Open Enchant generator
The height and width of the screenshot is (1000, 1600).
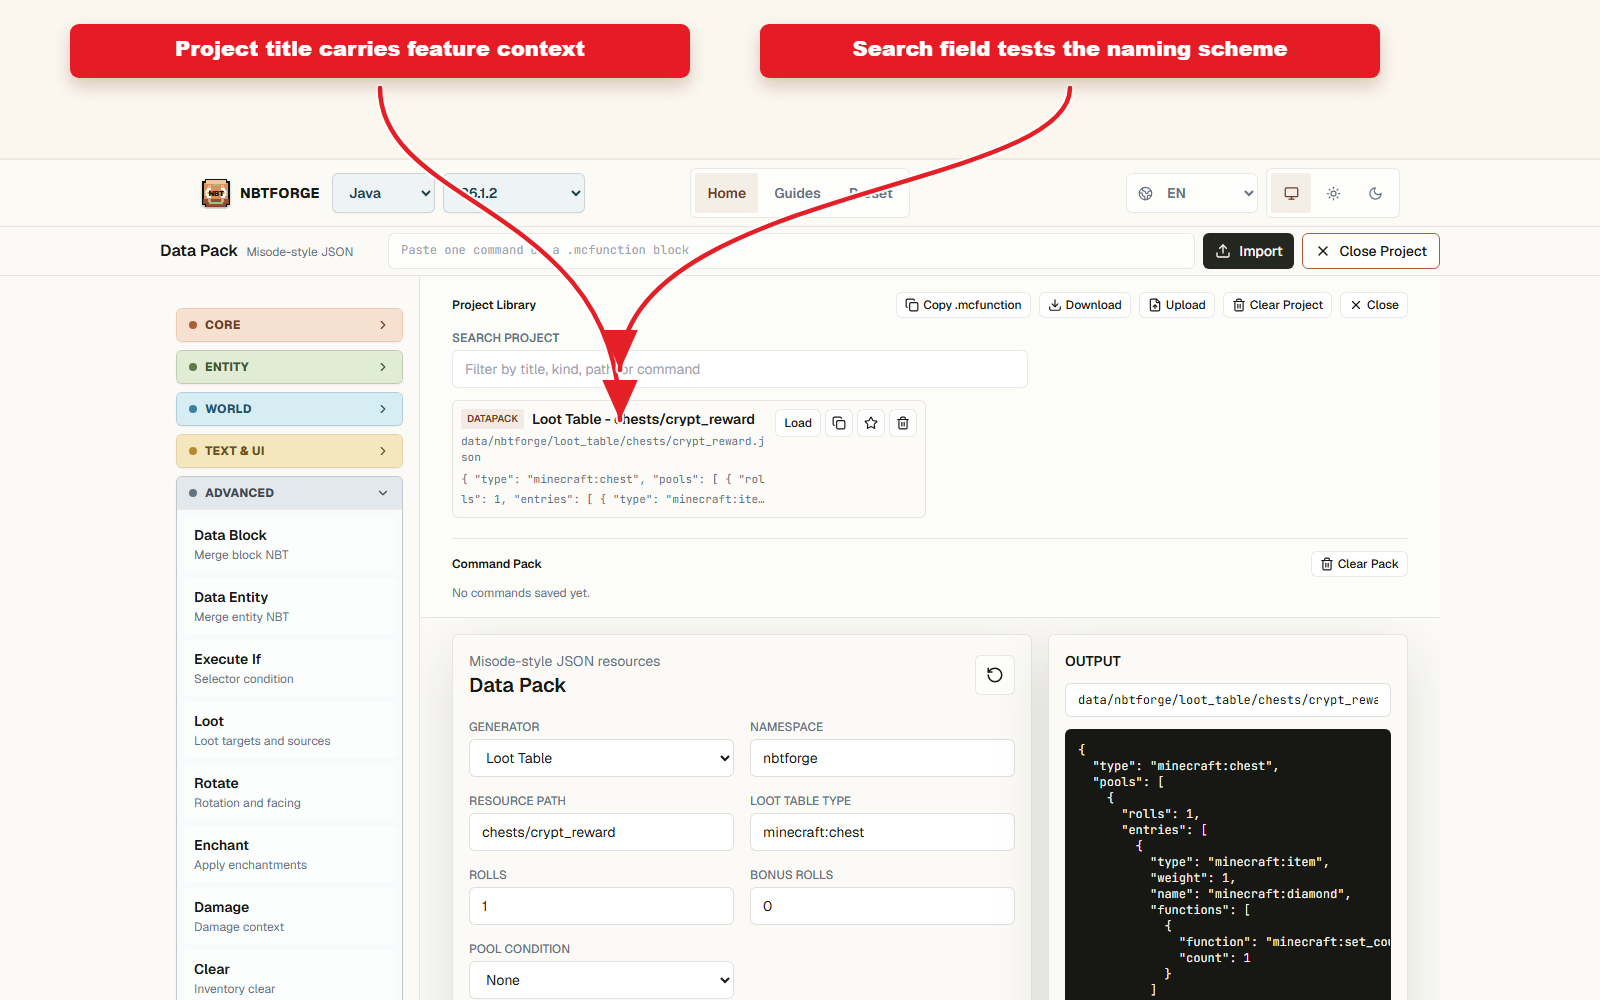click(289, 854)
